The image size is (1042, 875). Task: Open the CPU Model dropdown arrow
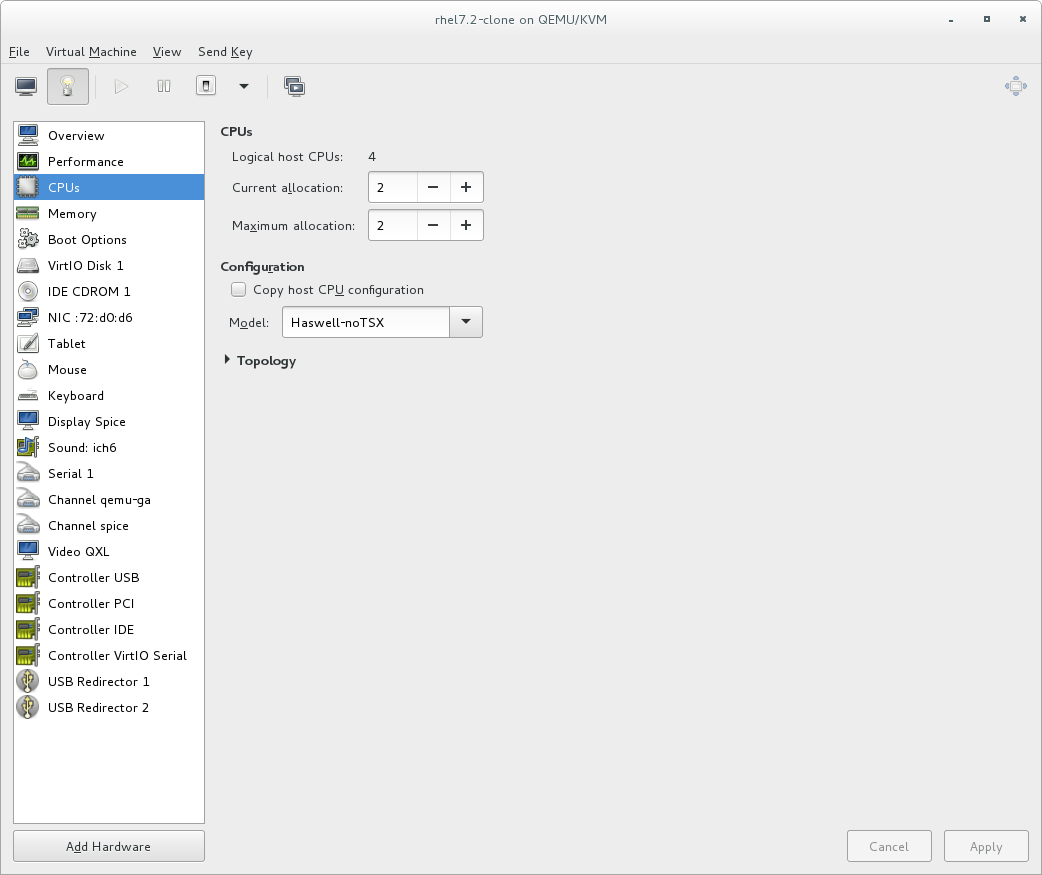(x=466, y=322)
